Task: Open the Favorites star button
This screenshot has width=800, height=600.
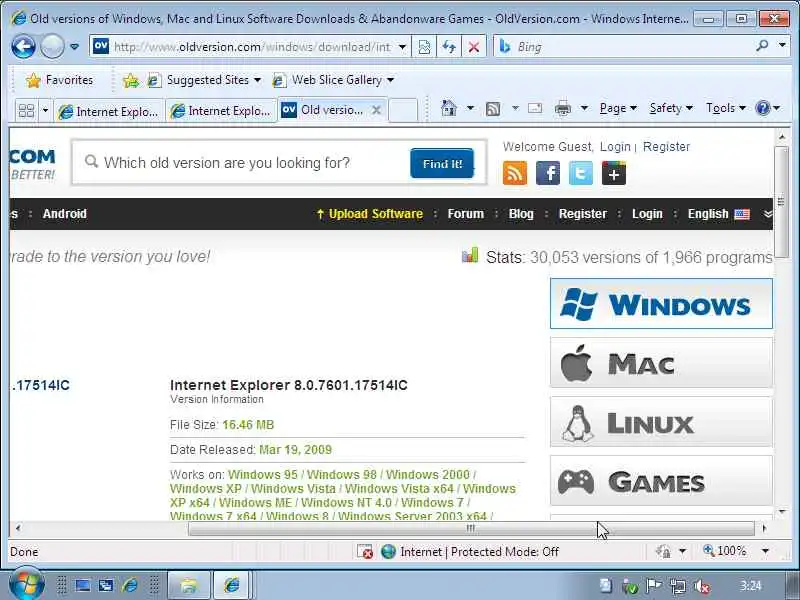Action: point(60,80)
